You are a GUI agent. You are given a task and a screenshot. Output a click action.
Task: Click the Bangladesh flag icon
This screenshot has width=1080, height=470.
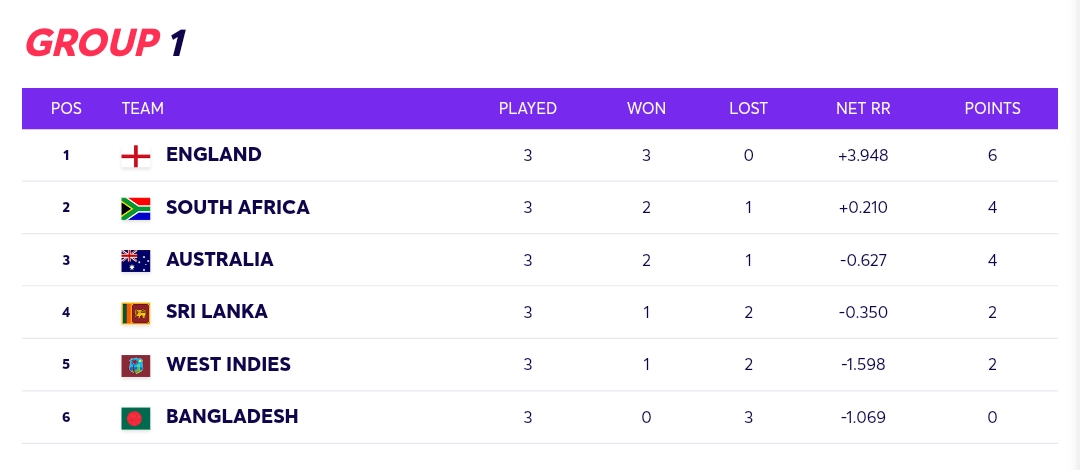136,418
